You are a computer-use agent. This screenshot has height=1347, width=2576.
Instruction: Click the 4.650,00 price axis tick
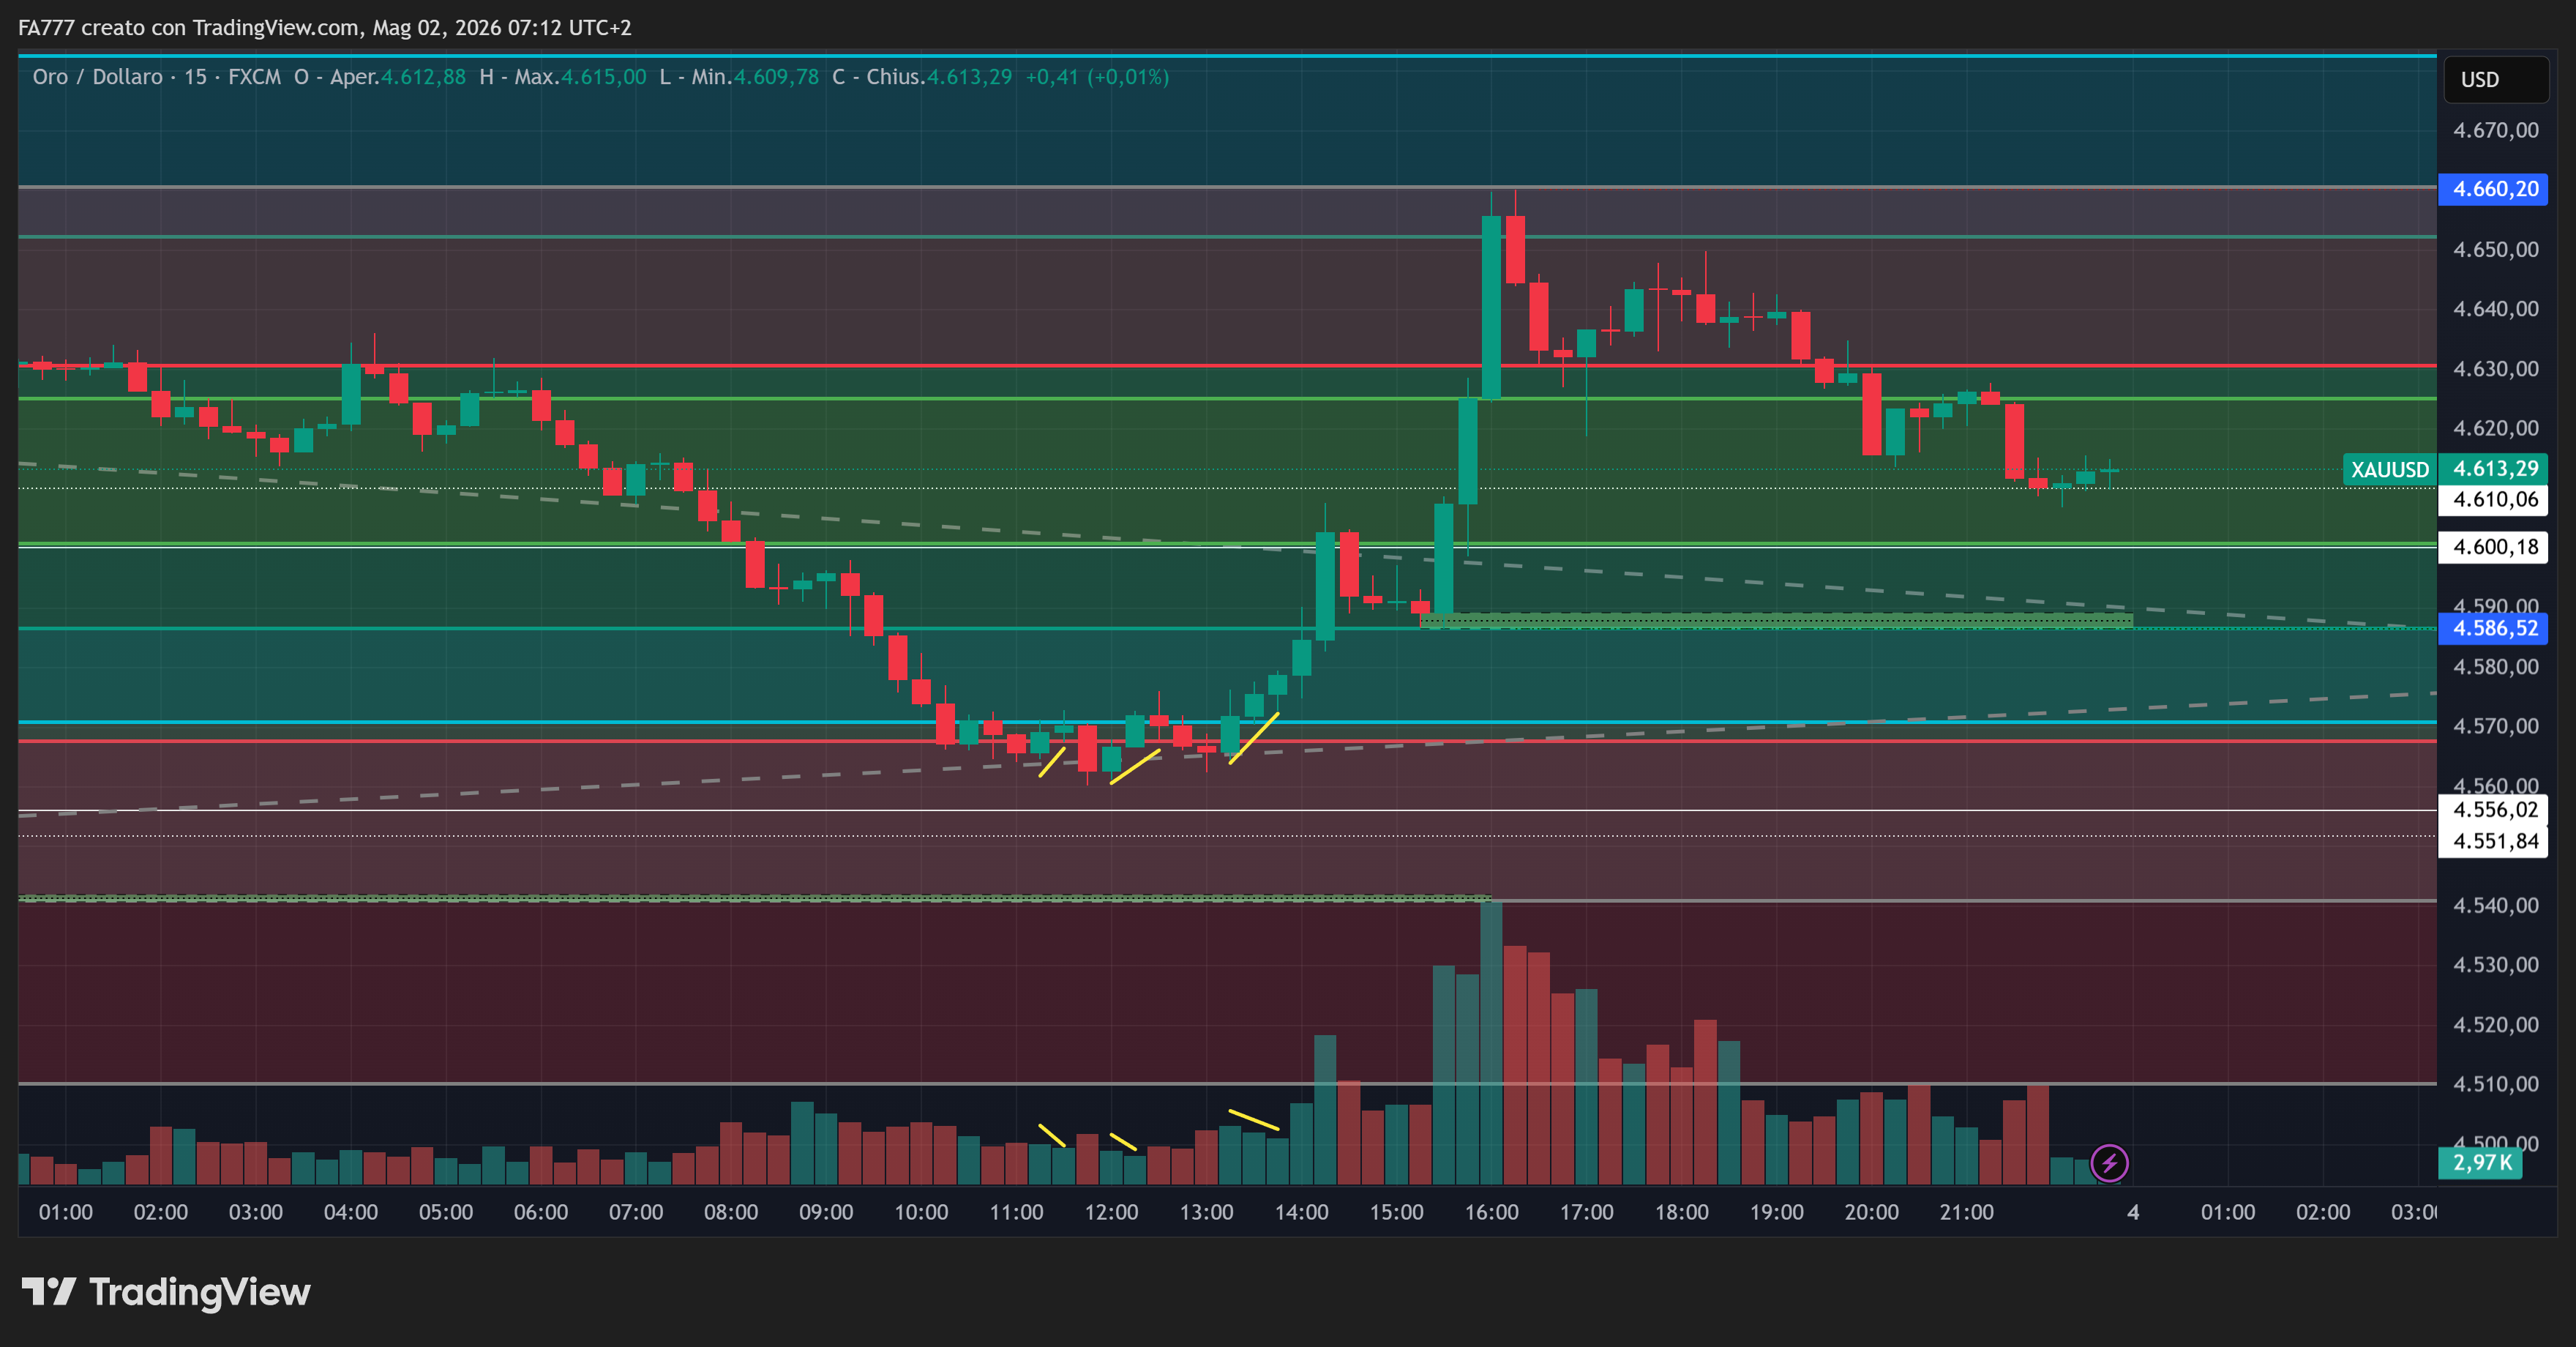pos(2495,249)
